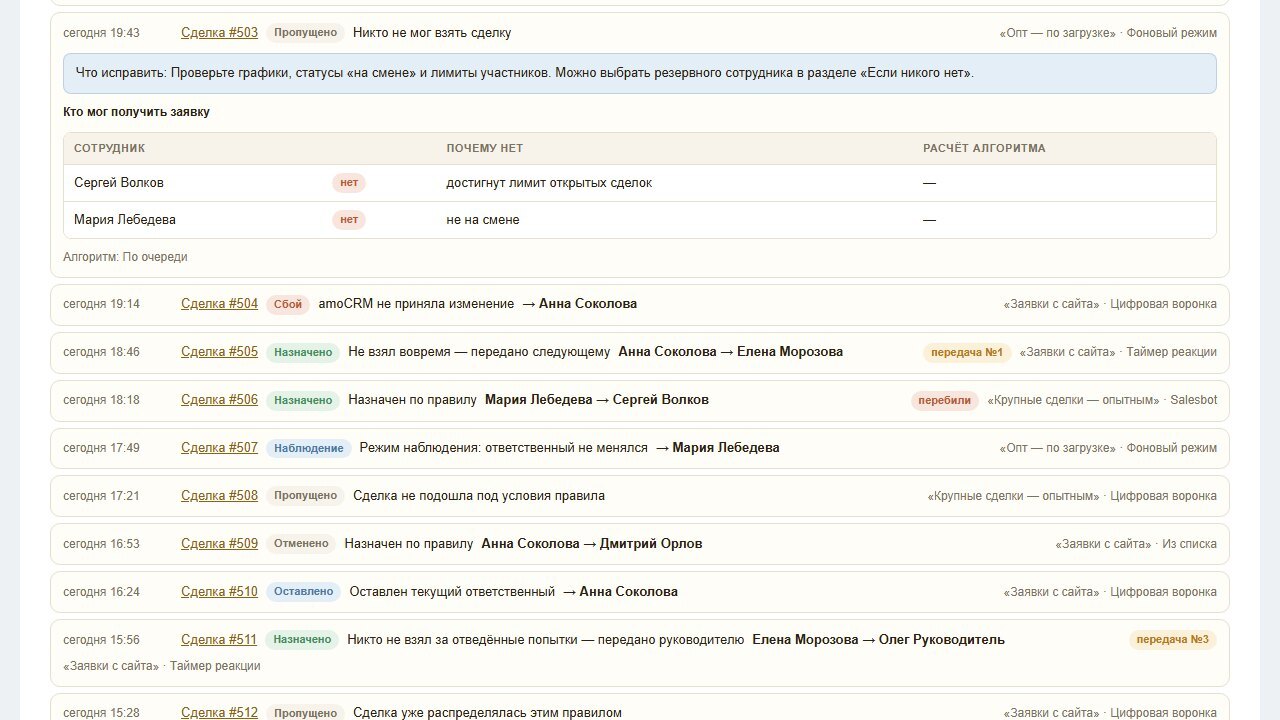The height and width of the screenshot is (720, 1280).
Task: Click the «Пропущено» badge beside Сделка #503
Action: pos(305,33)
